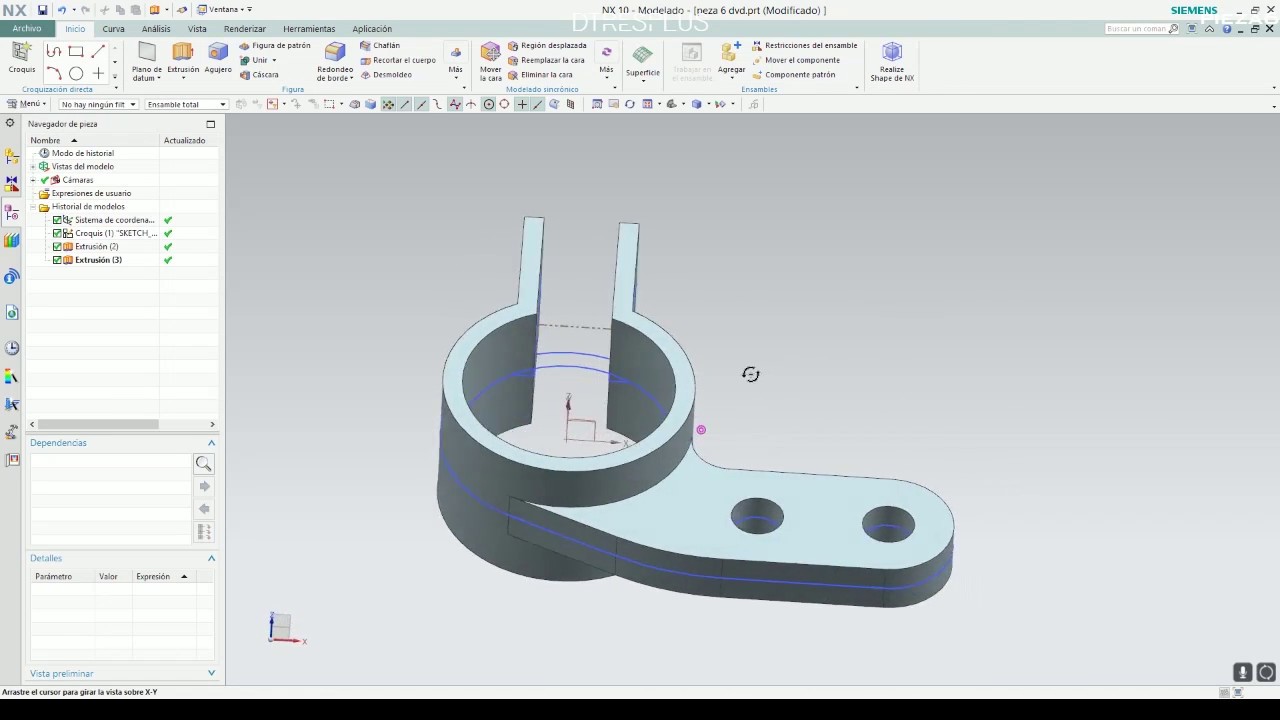1280x720 pixels.
Task: Expand Vistas del modelo node
Action: pyautogui.click(x=33, y=167)
